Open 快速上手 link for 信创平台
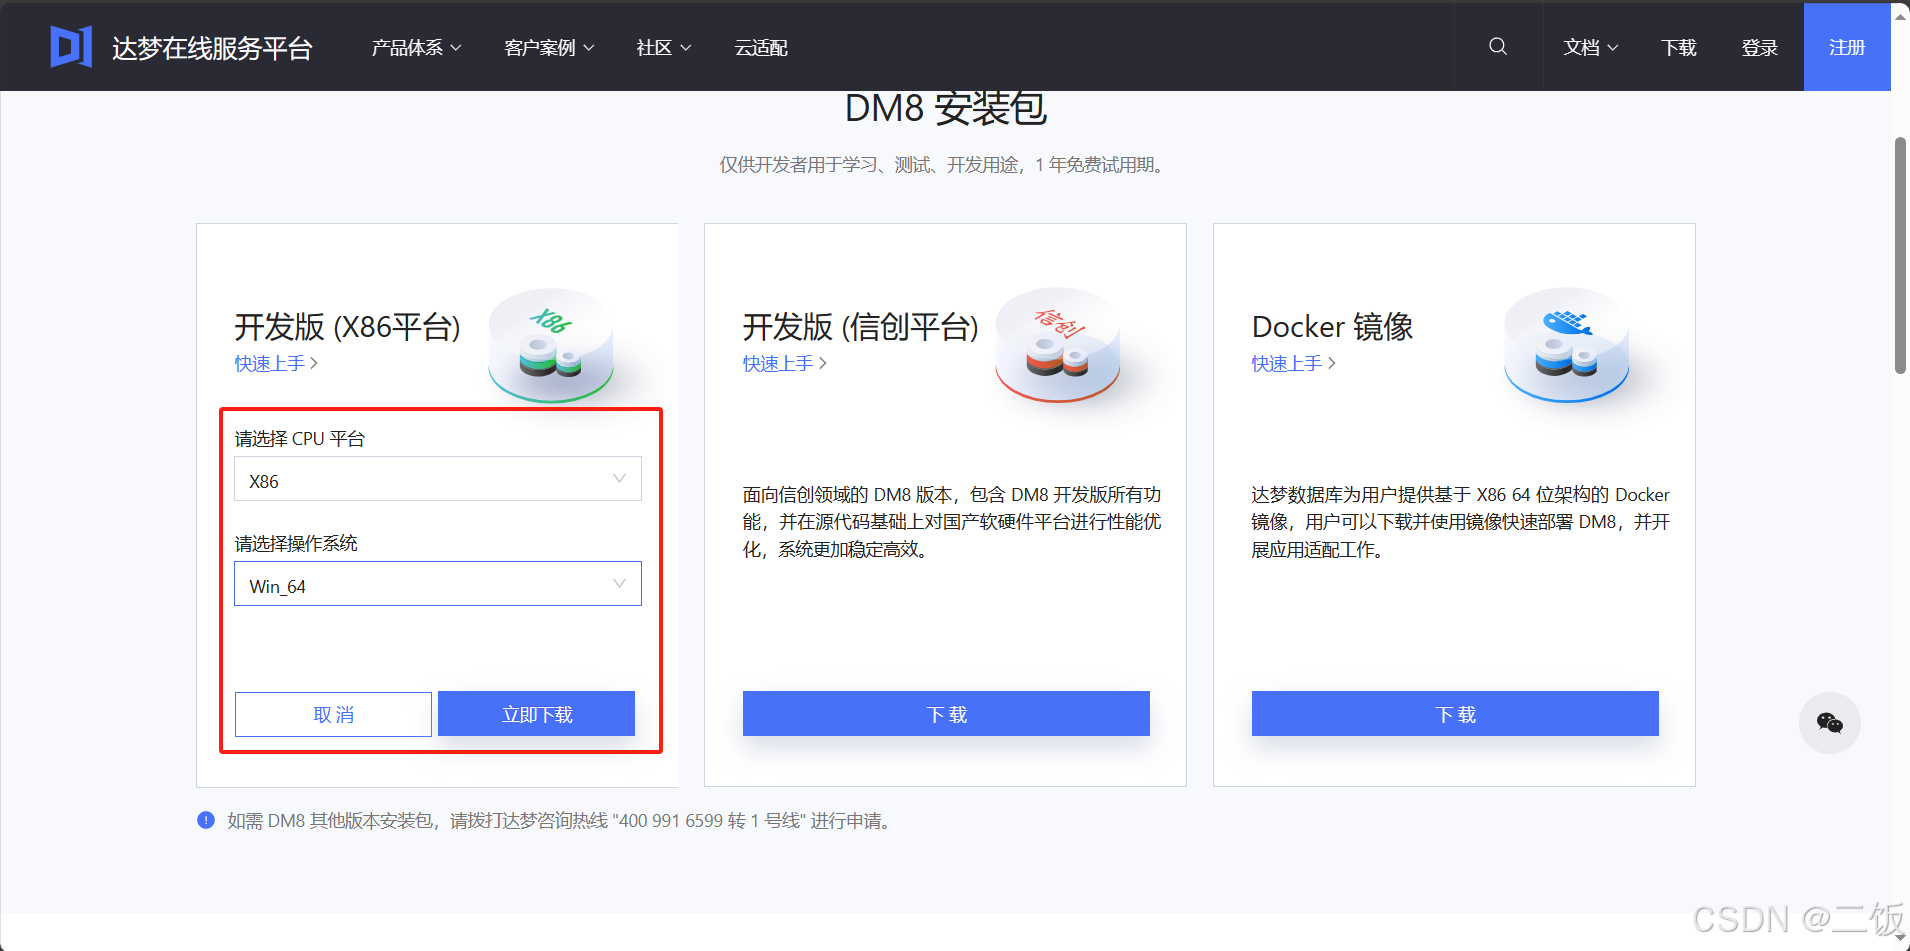Image resolution: width=1910 pixels, height=951 pixels. (785, 363)
